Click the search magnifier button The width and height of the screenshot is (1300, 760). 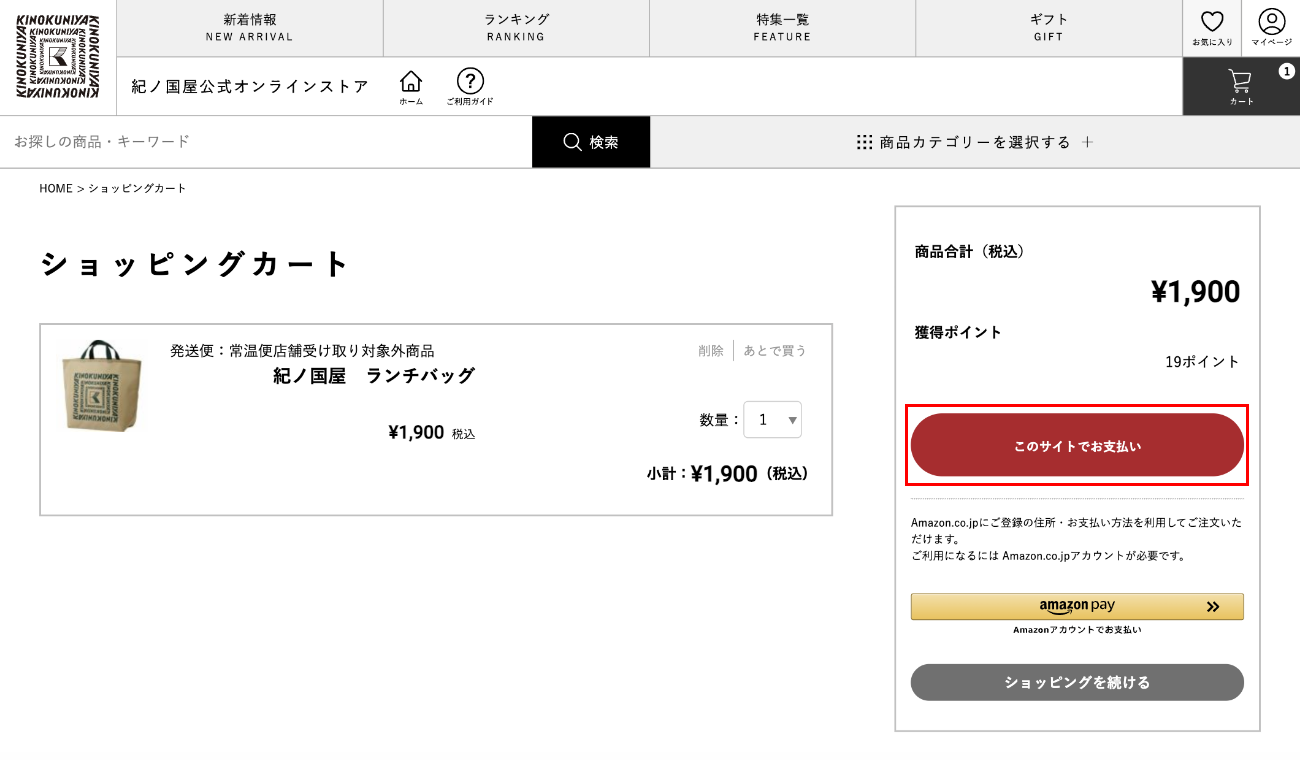(x=590, y=142)
